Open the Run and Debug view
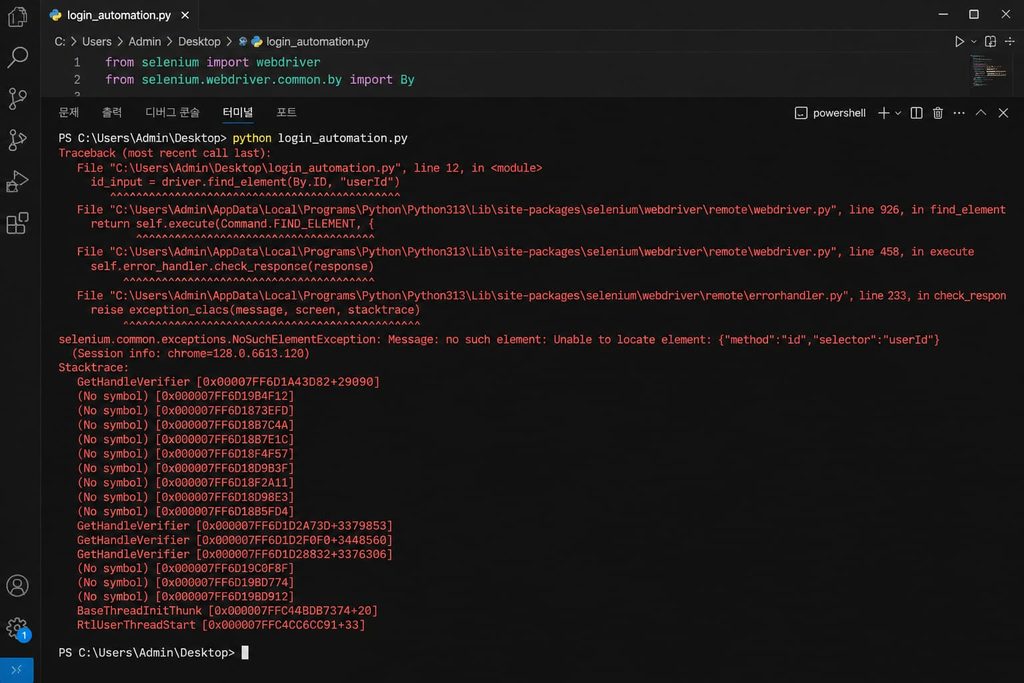1024x683 pixels. (18, 182)
